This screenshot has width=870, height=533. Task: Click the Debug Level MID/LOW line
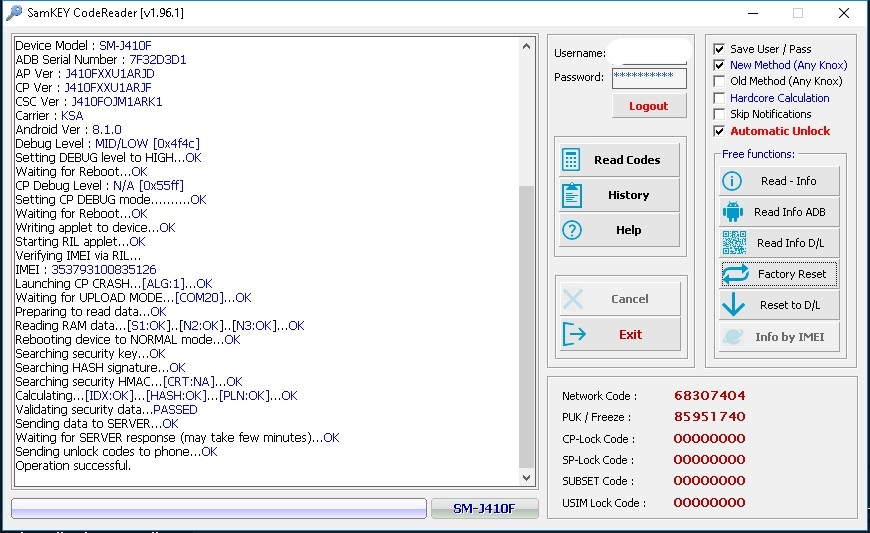click(108, 144)
